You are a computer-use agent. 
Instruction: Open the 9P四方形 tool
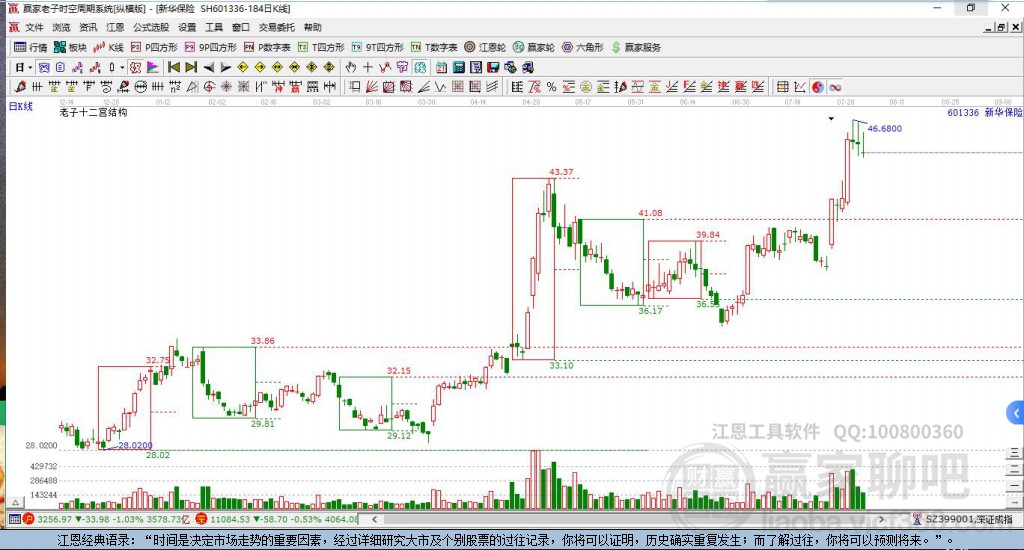pos(210,47)
